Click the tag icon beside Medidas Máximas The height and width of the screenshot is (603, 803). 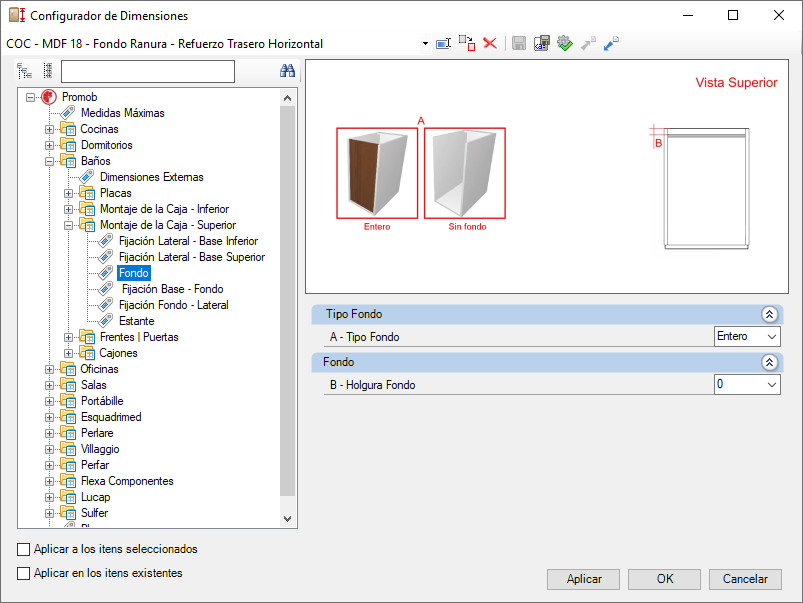click(68, 113)
